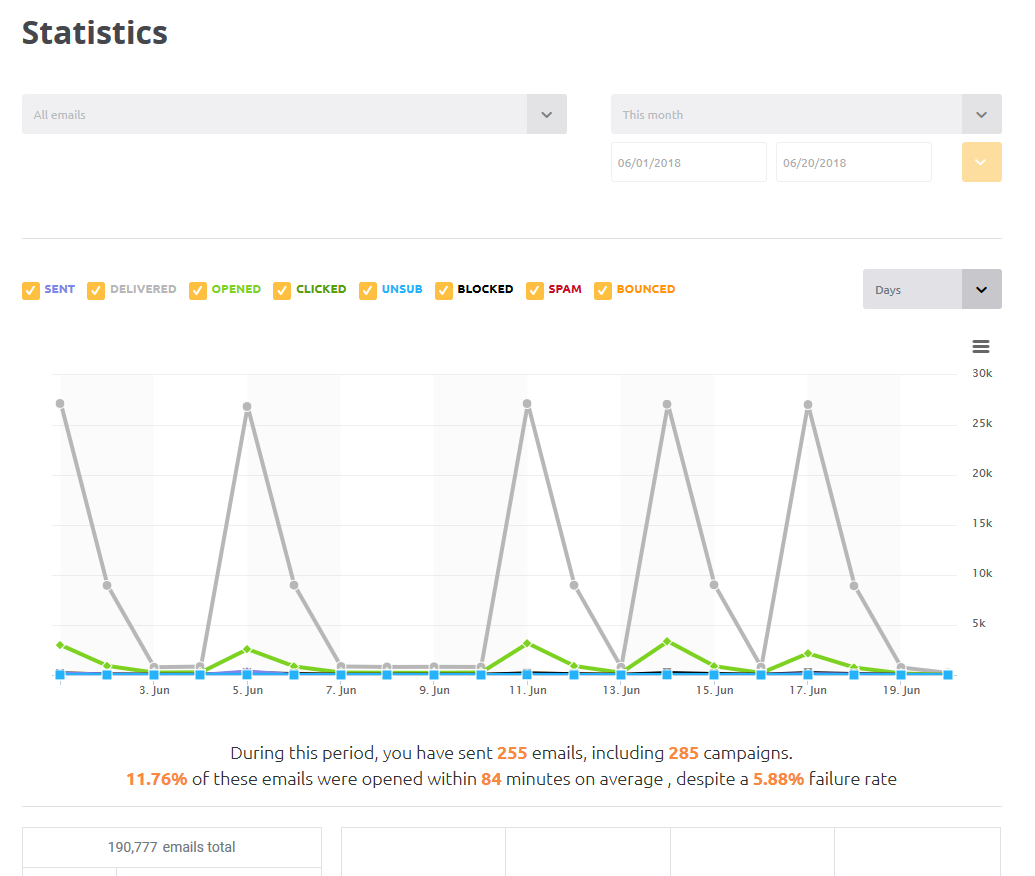Click the 5.88% failure rate value
The image size is (1035, 876).
[x=778, y=779]
